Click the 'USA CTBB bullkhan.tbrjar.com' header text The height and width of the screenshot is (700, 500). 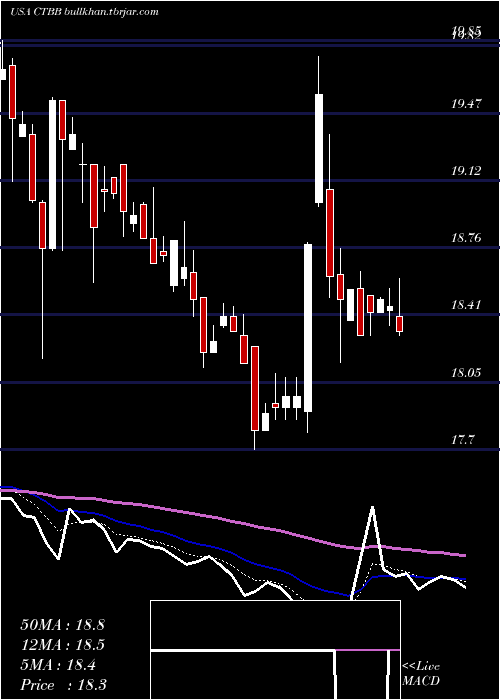[x=84, y=12]
